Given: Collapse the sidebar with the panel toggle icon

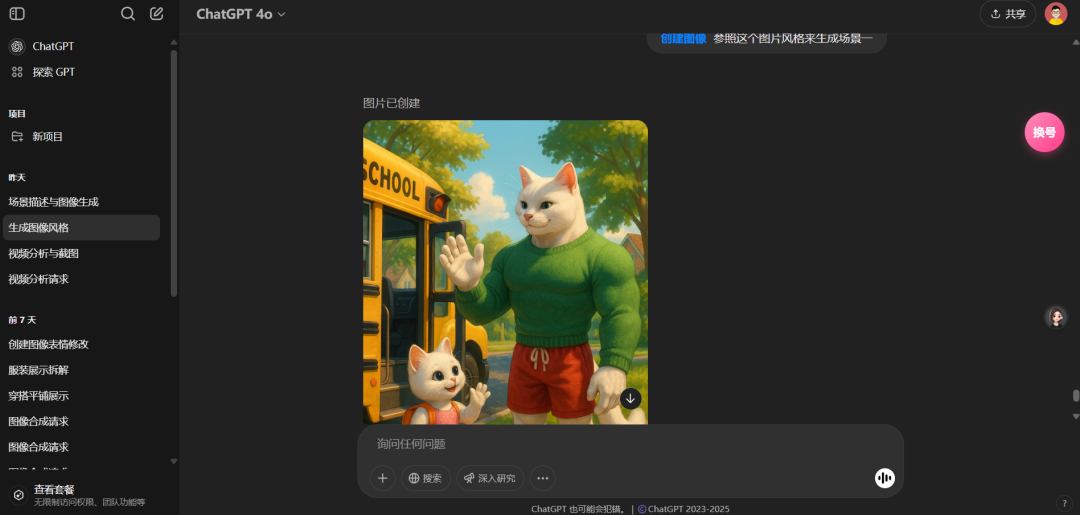Looking at the screenshot, I should pos(17,14).
